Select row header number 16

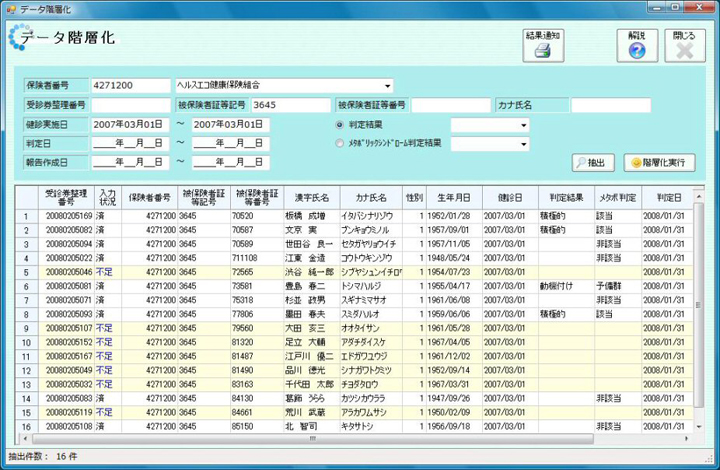[x=27, y=426]
